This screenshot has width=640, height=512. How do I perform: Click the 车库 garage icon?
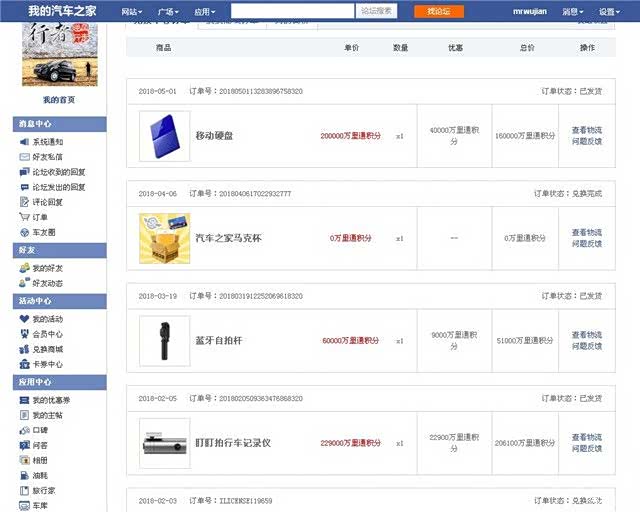[x=24, y=505]
